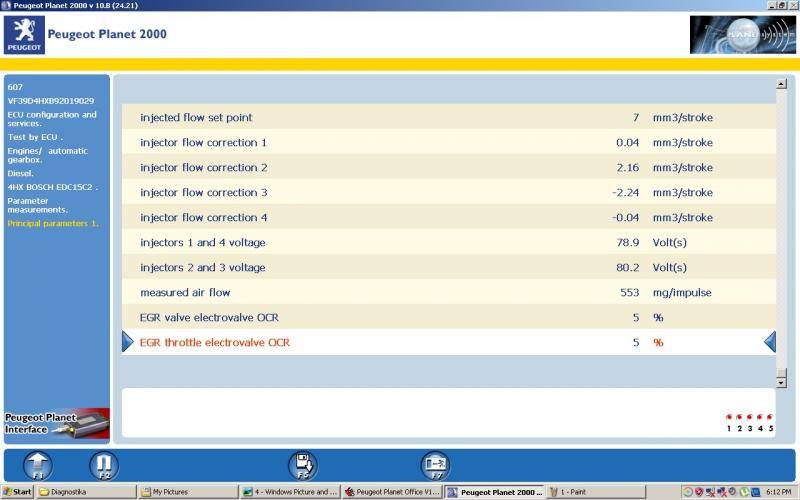Click the F5 save icon
This screenshot has width=800, height=500.
(x=302, y=465)
